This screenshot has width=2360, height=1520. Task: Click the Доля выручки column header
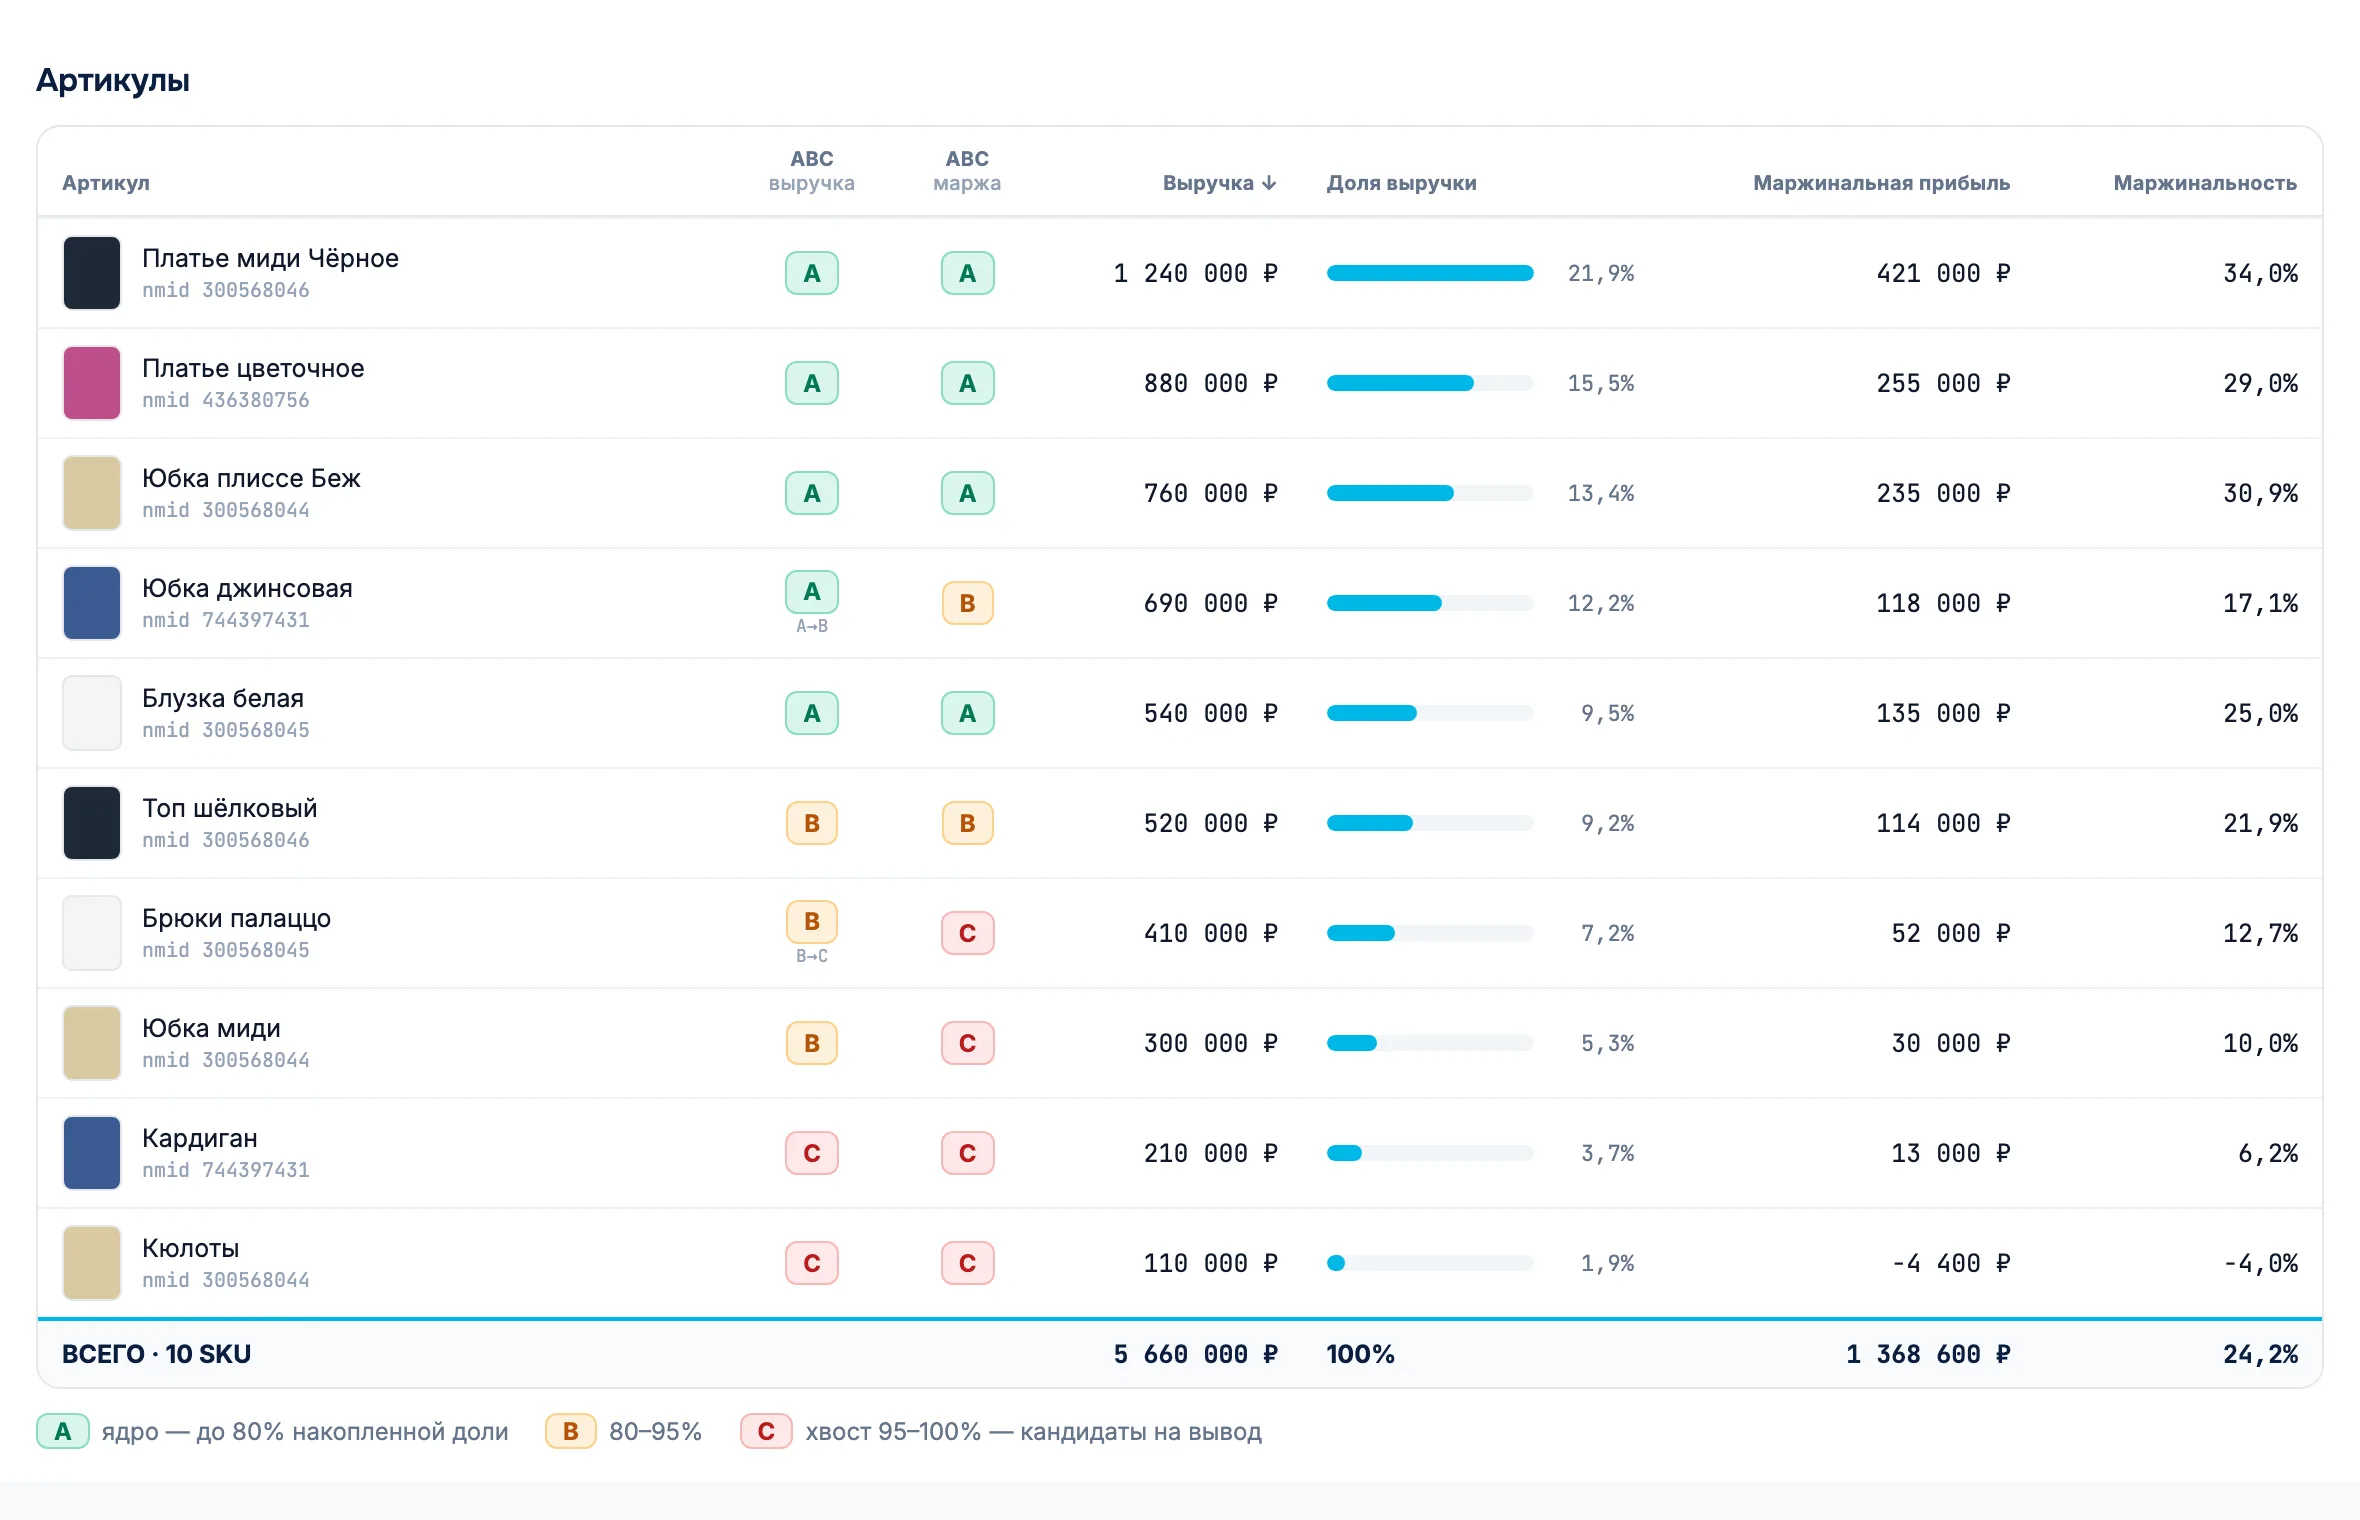[1401, 183]
